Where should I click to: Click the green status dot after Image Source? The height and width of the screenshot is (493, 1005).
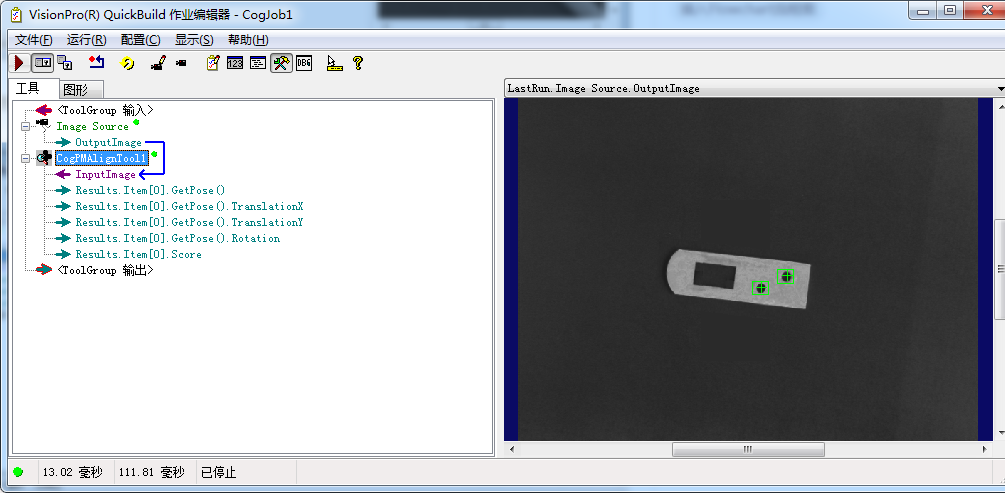pyautogui.click(x=136, y=122)
